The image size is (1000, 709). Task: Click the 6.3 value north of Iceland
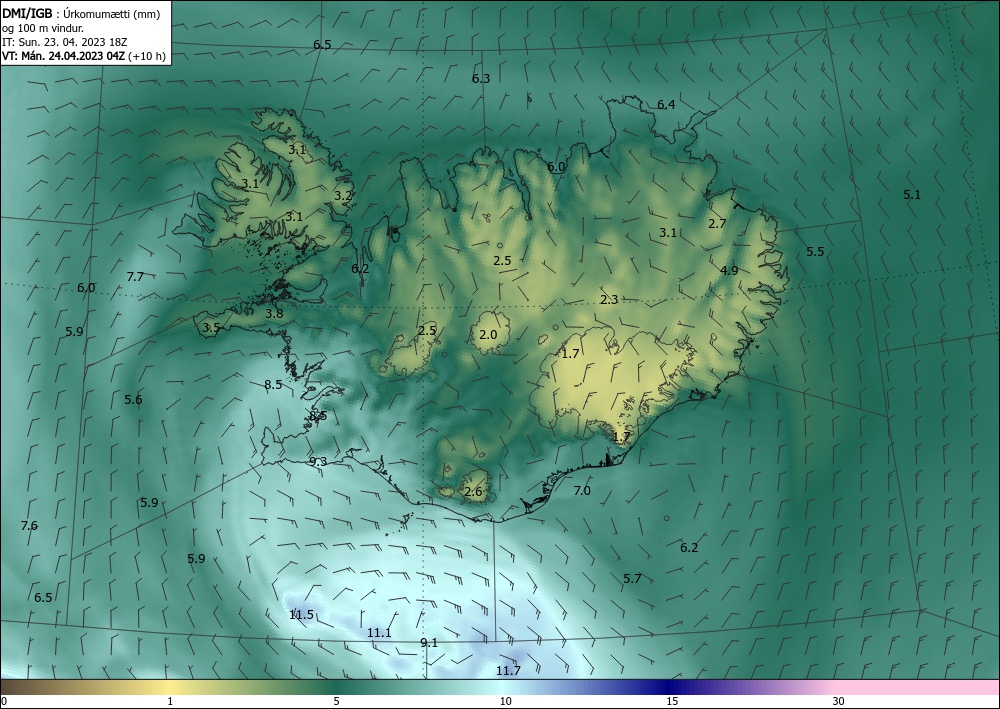pos(481,78)
